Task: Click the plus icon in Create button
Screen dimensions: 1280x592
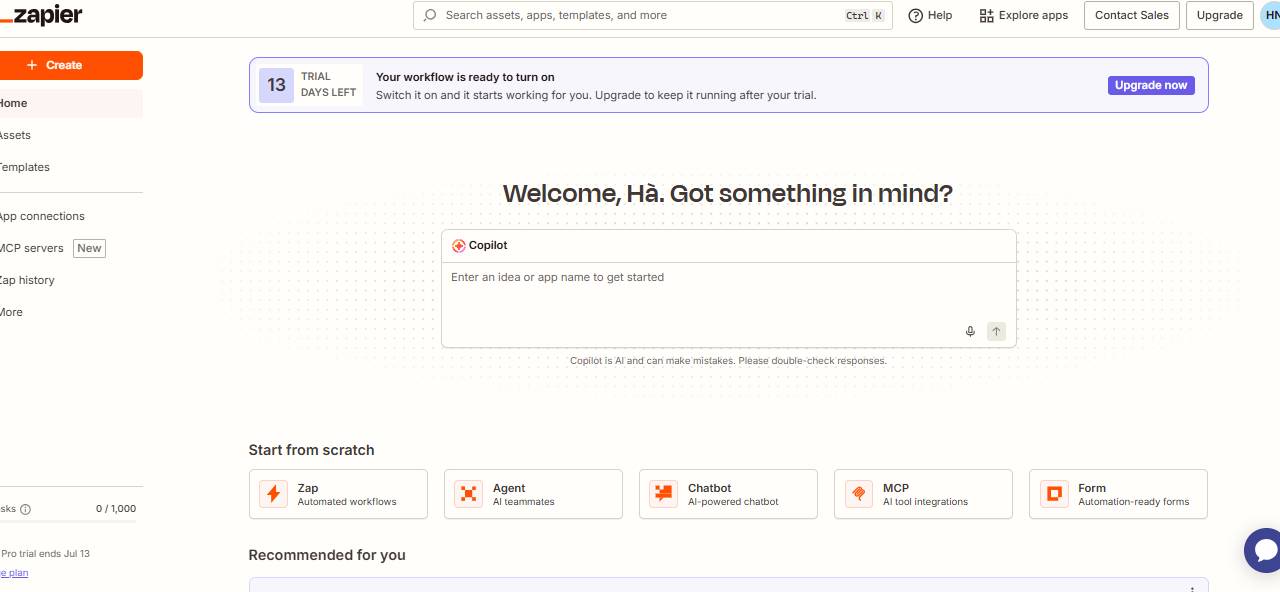Action: click(x=33, y=65)
